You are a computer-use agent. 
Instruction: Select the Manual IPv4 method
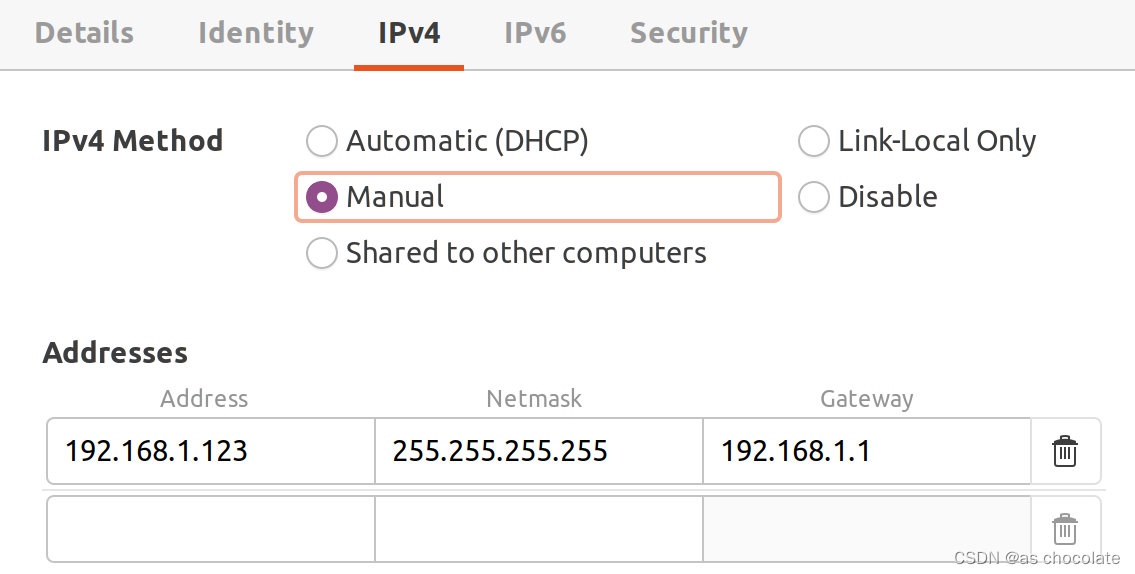tap(321, 197)
